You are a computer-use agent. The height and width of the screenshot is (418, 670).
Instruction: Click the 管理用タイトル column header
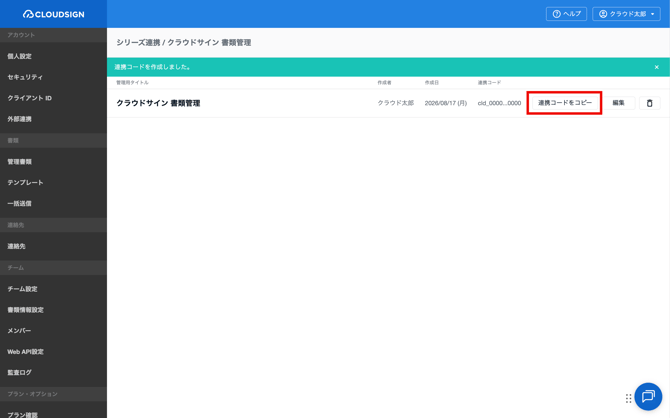132,82
